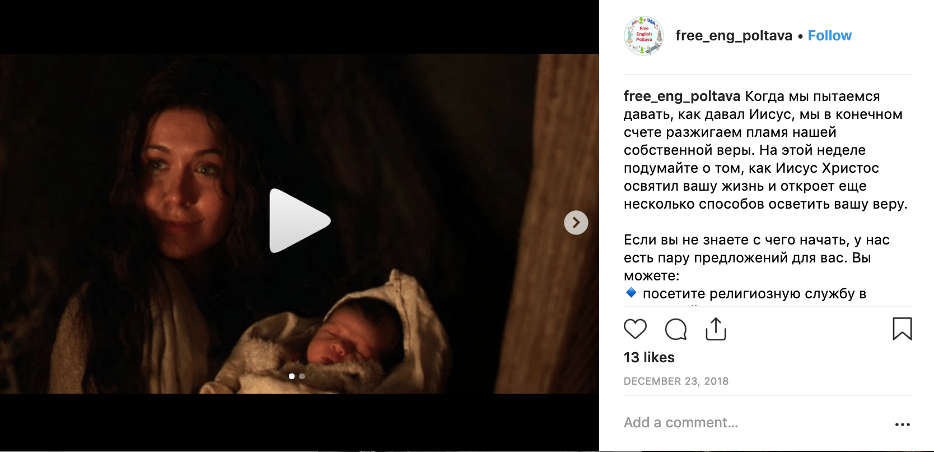Open the December 23, 2018 timestamp link

(x=675, y=381)
